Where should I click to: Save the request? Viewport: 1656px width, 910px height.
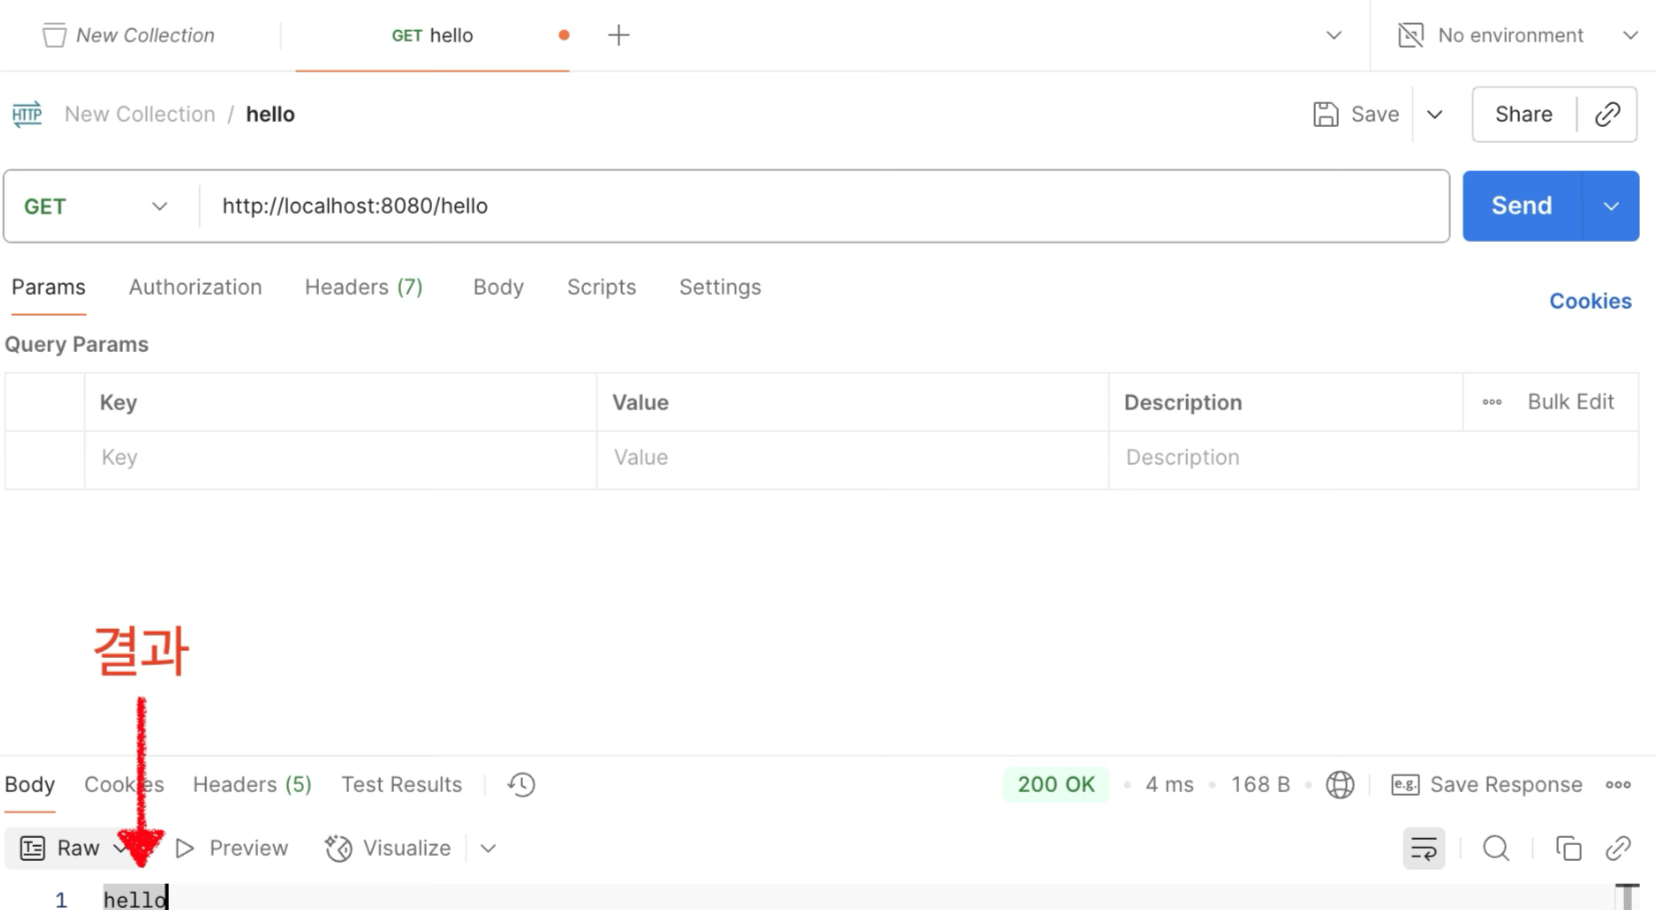[x=1356, y=114]
